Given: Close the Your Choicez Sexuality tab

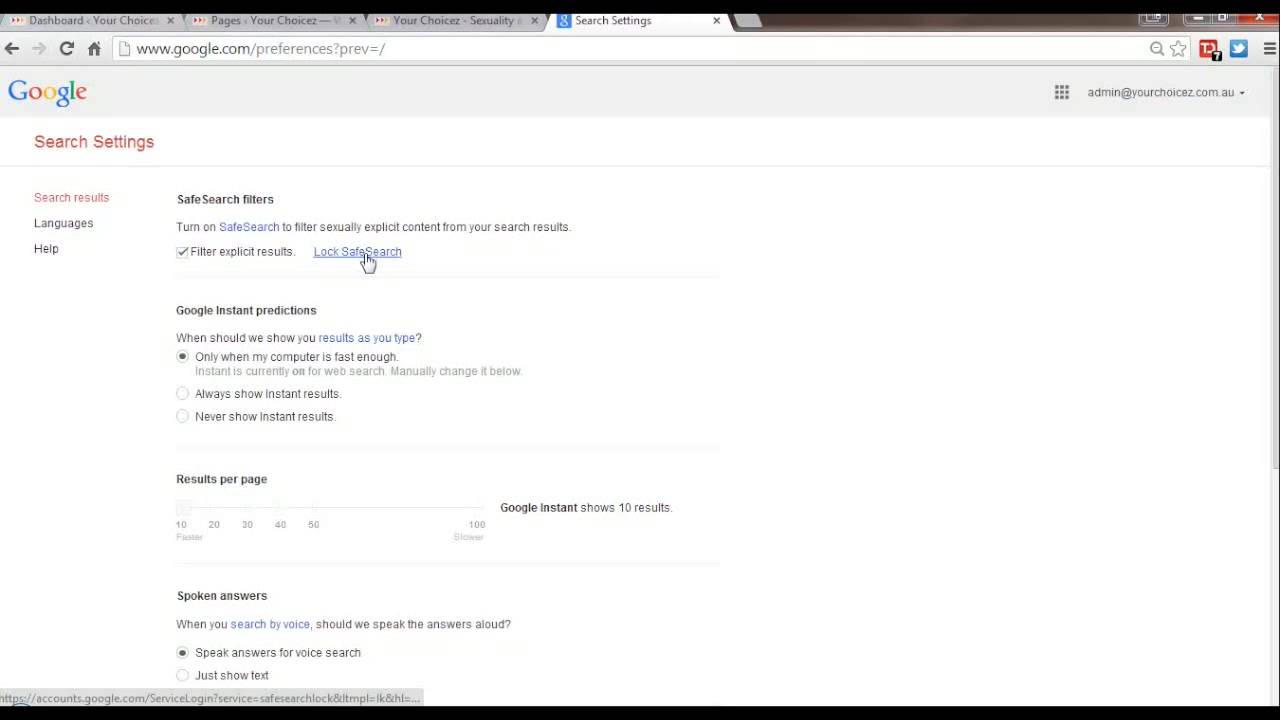Looking at the screenshot, I should pyautogui.click(x=534, y=20).
